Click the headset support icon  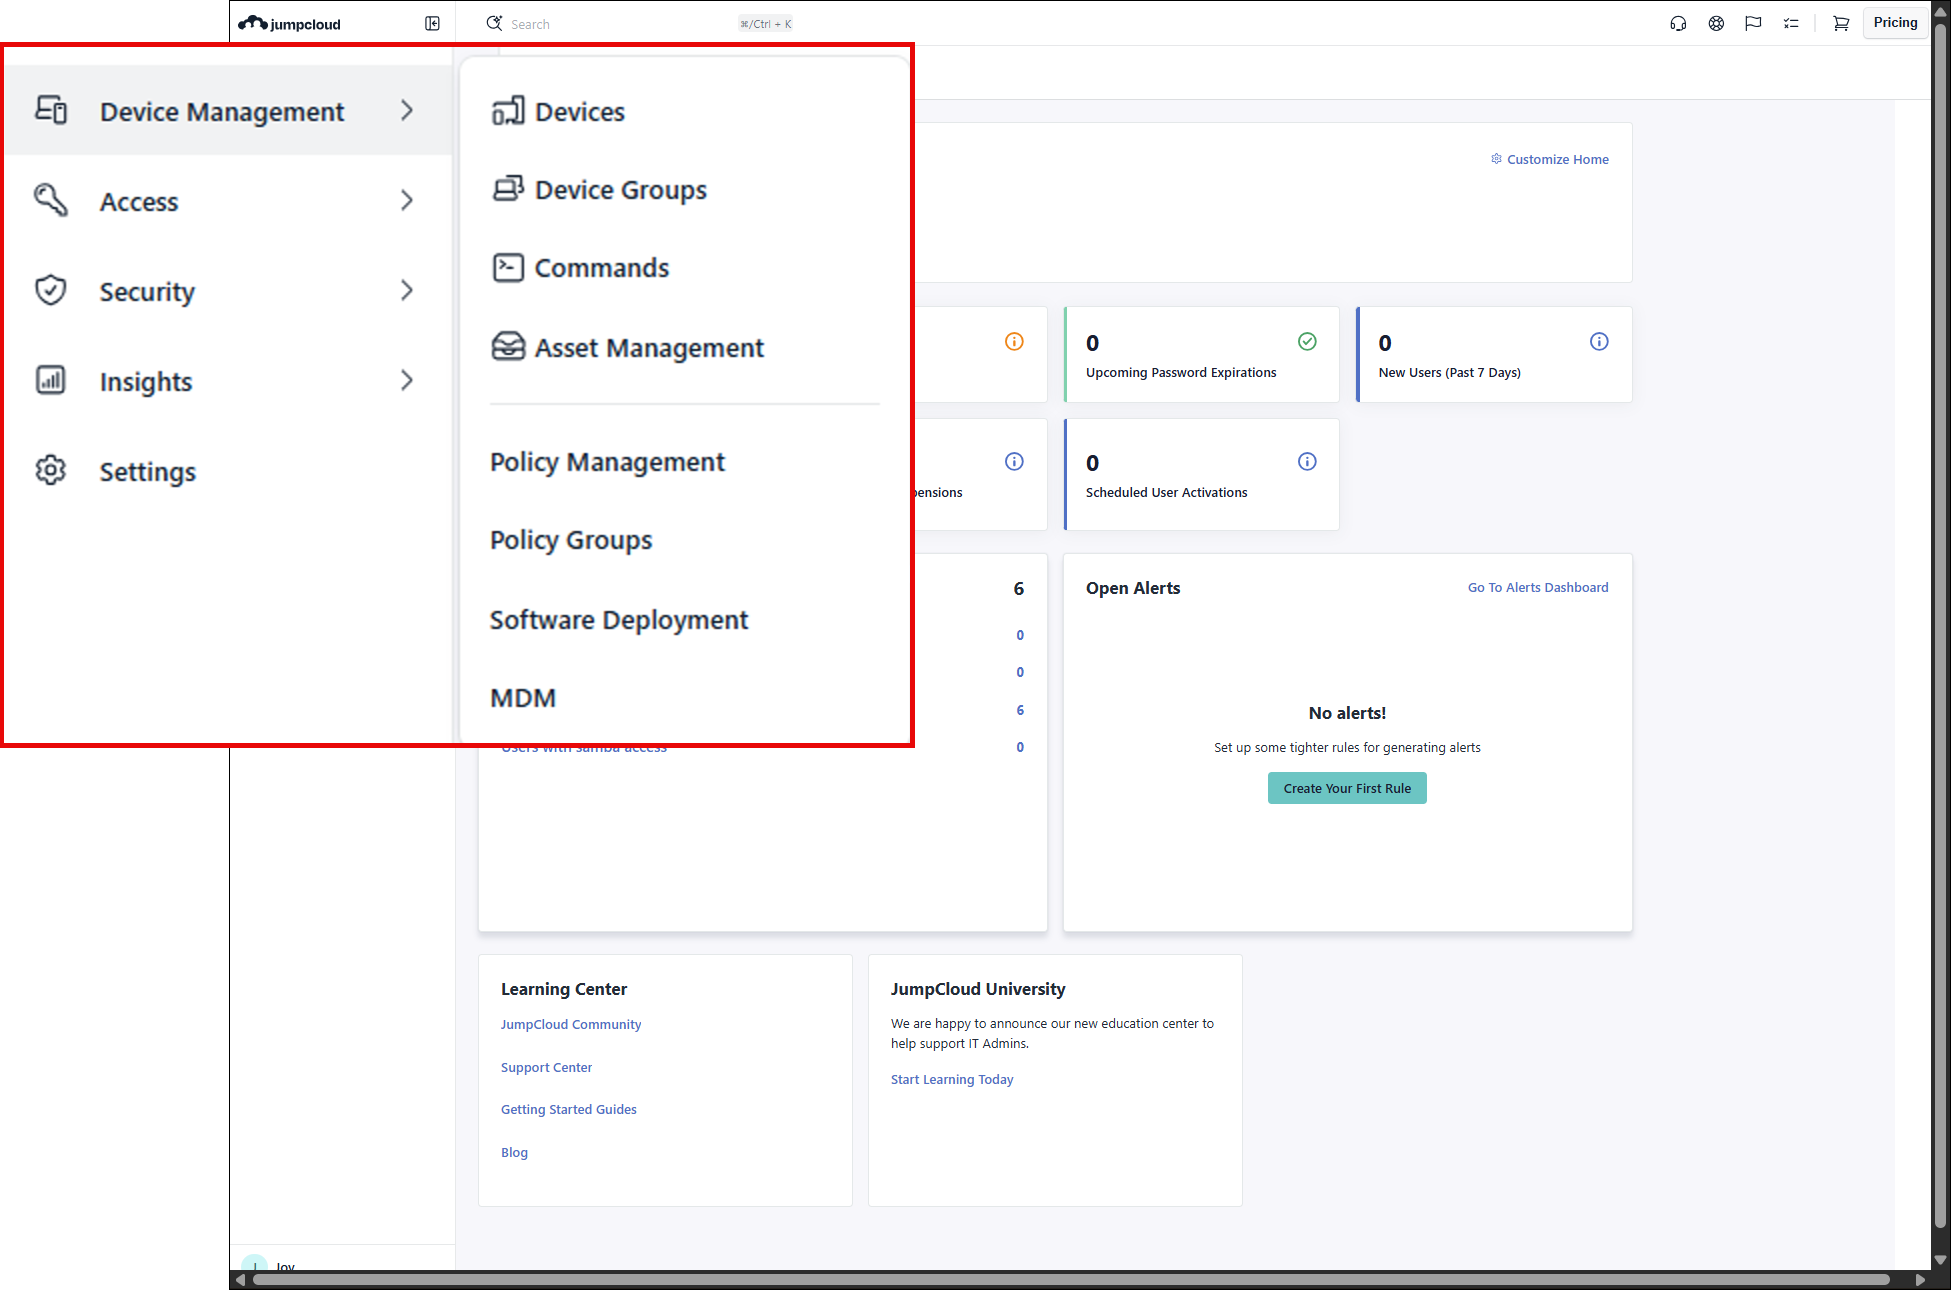tap(1678, 23)
